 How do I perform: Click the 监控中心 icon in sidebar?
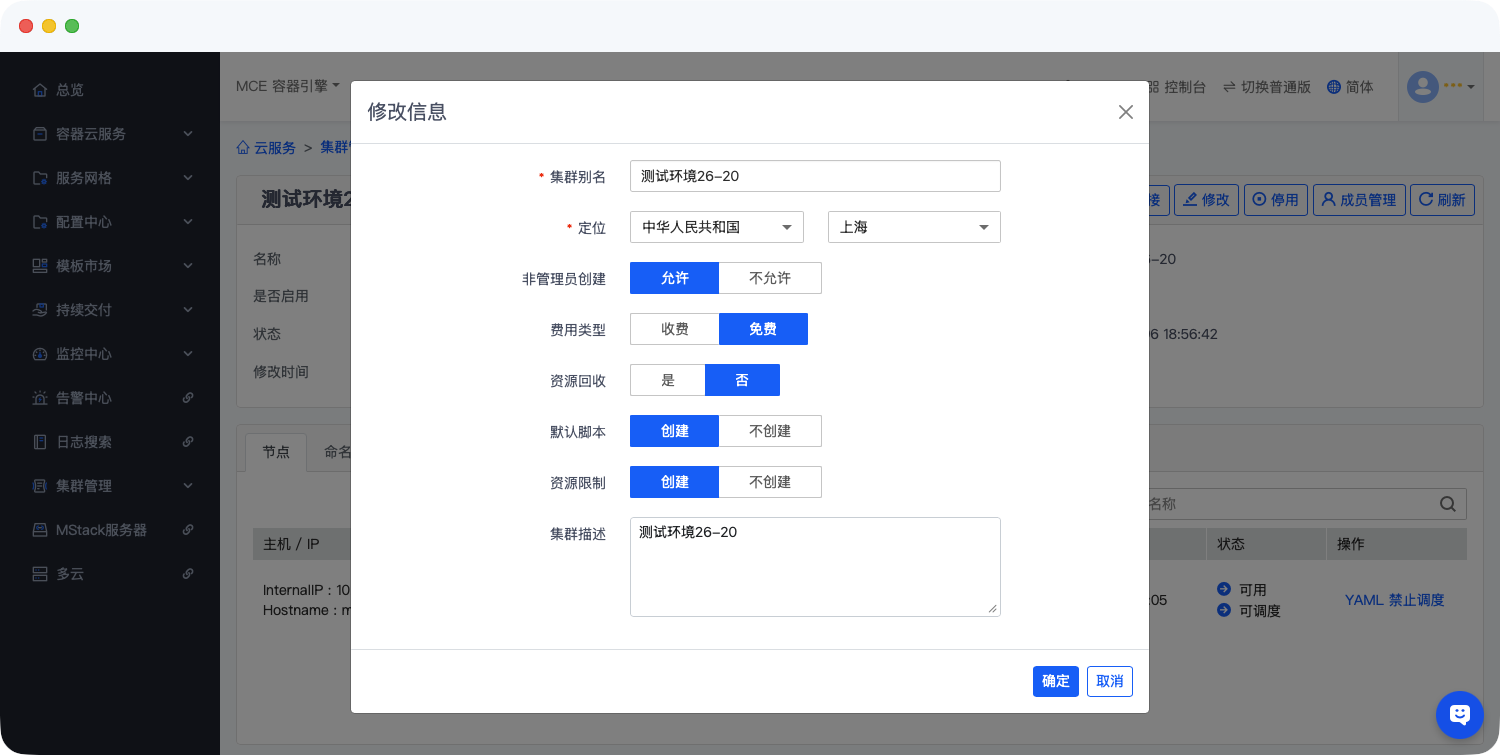pos(40,354)
